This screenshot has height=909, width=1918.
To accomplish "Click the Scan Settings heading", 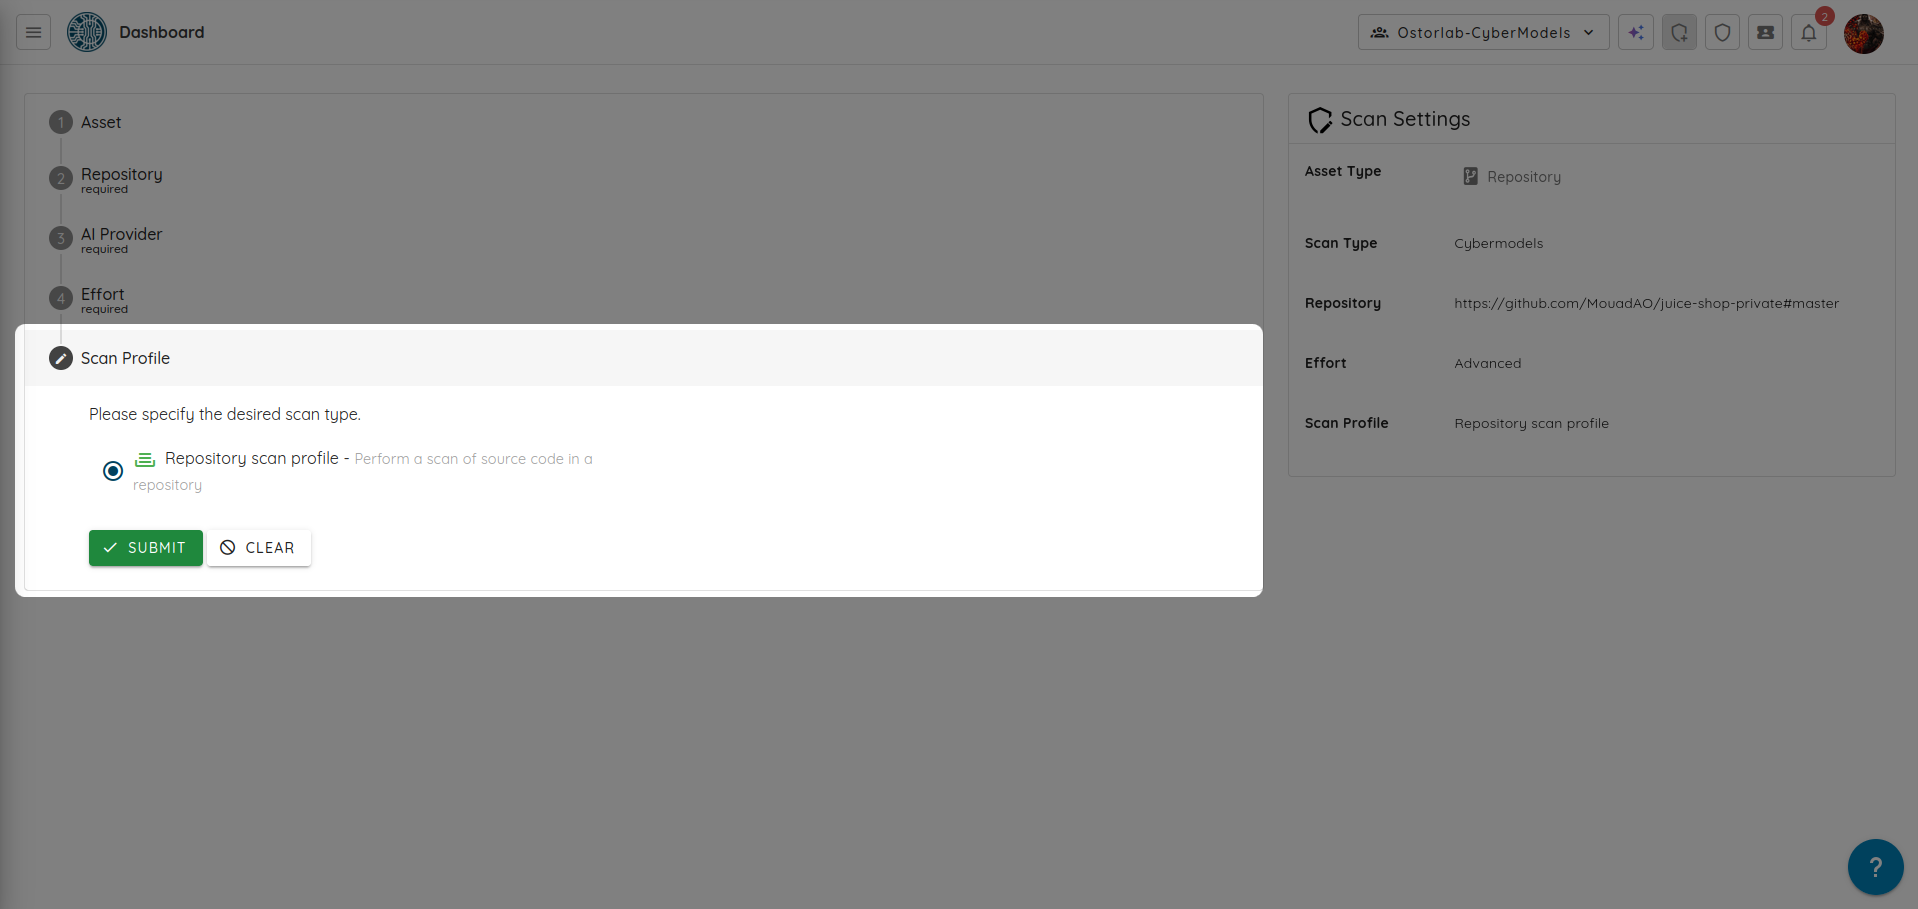I will point(1405,119).
